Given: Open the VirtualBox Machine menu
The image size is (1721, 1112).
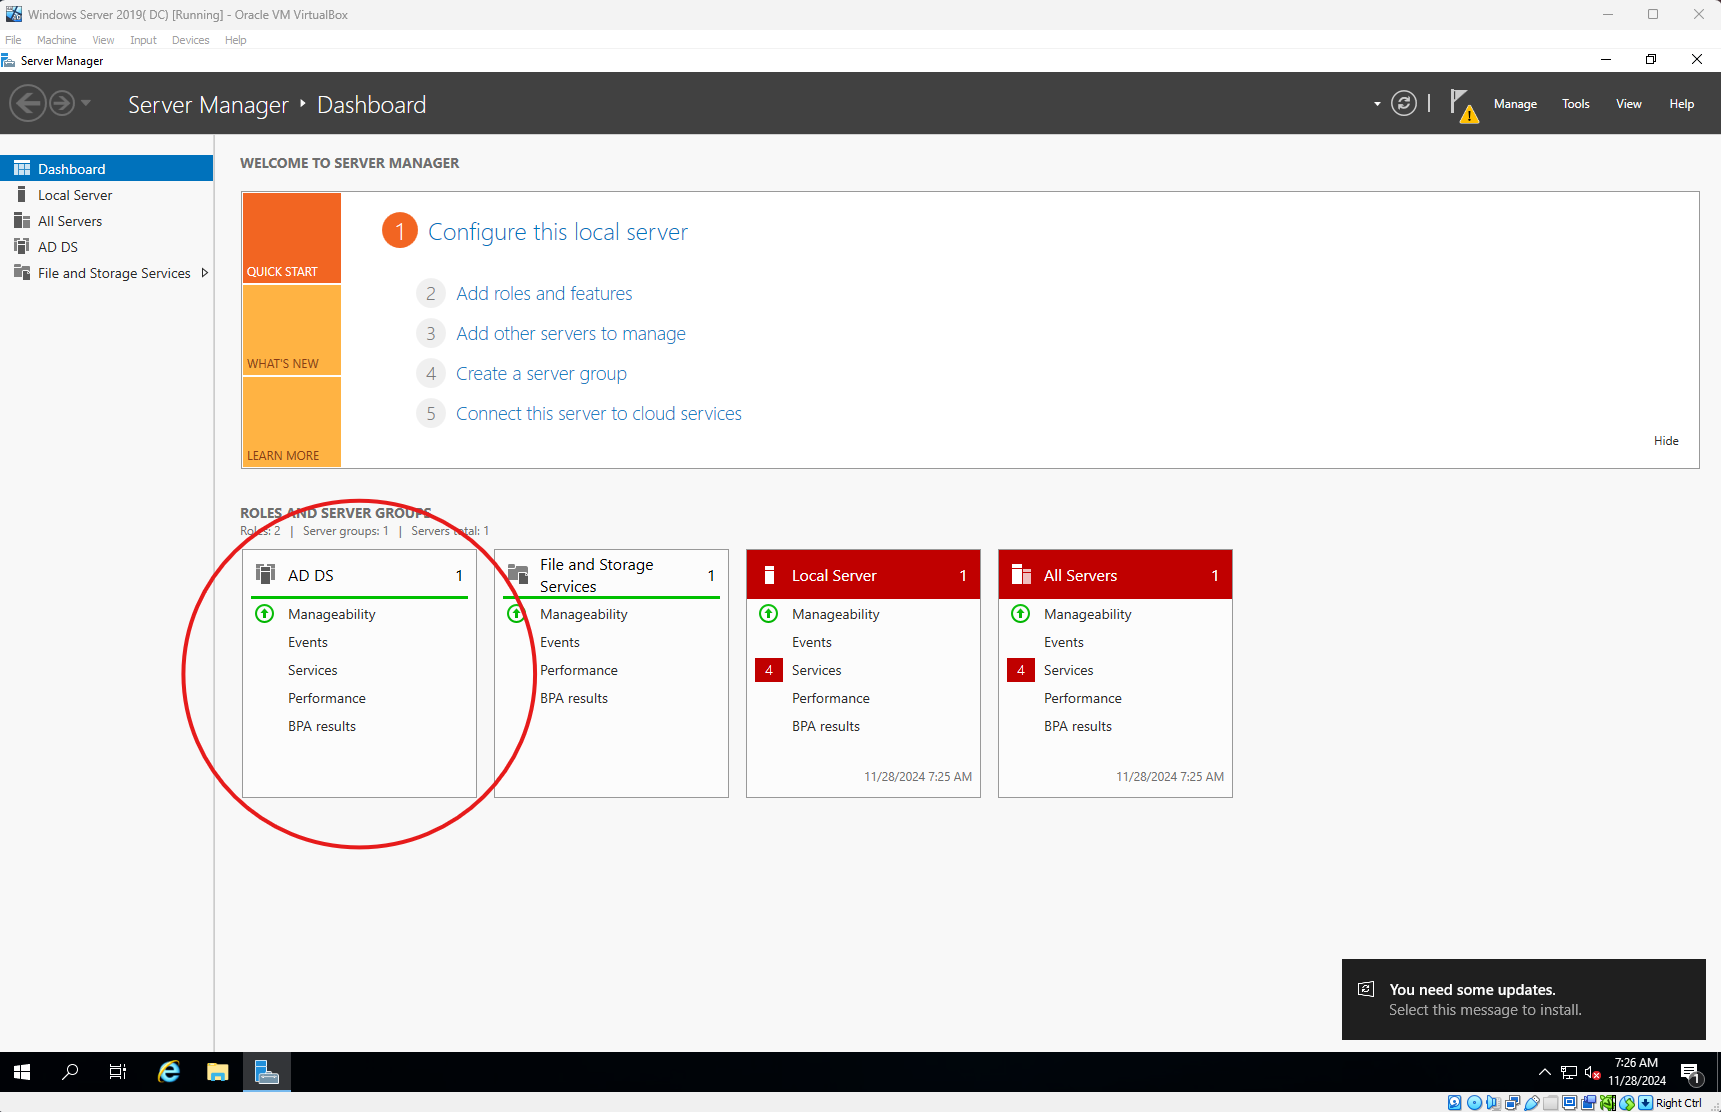Looking at the screenshot, I should (56, 40).
